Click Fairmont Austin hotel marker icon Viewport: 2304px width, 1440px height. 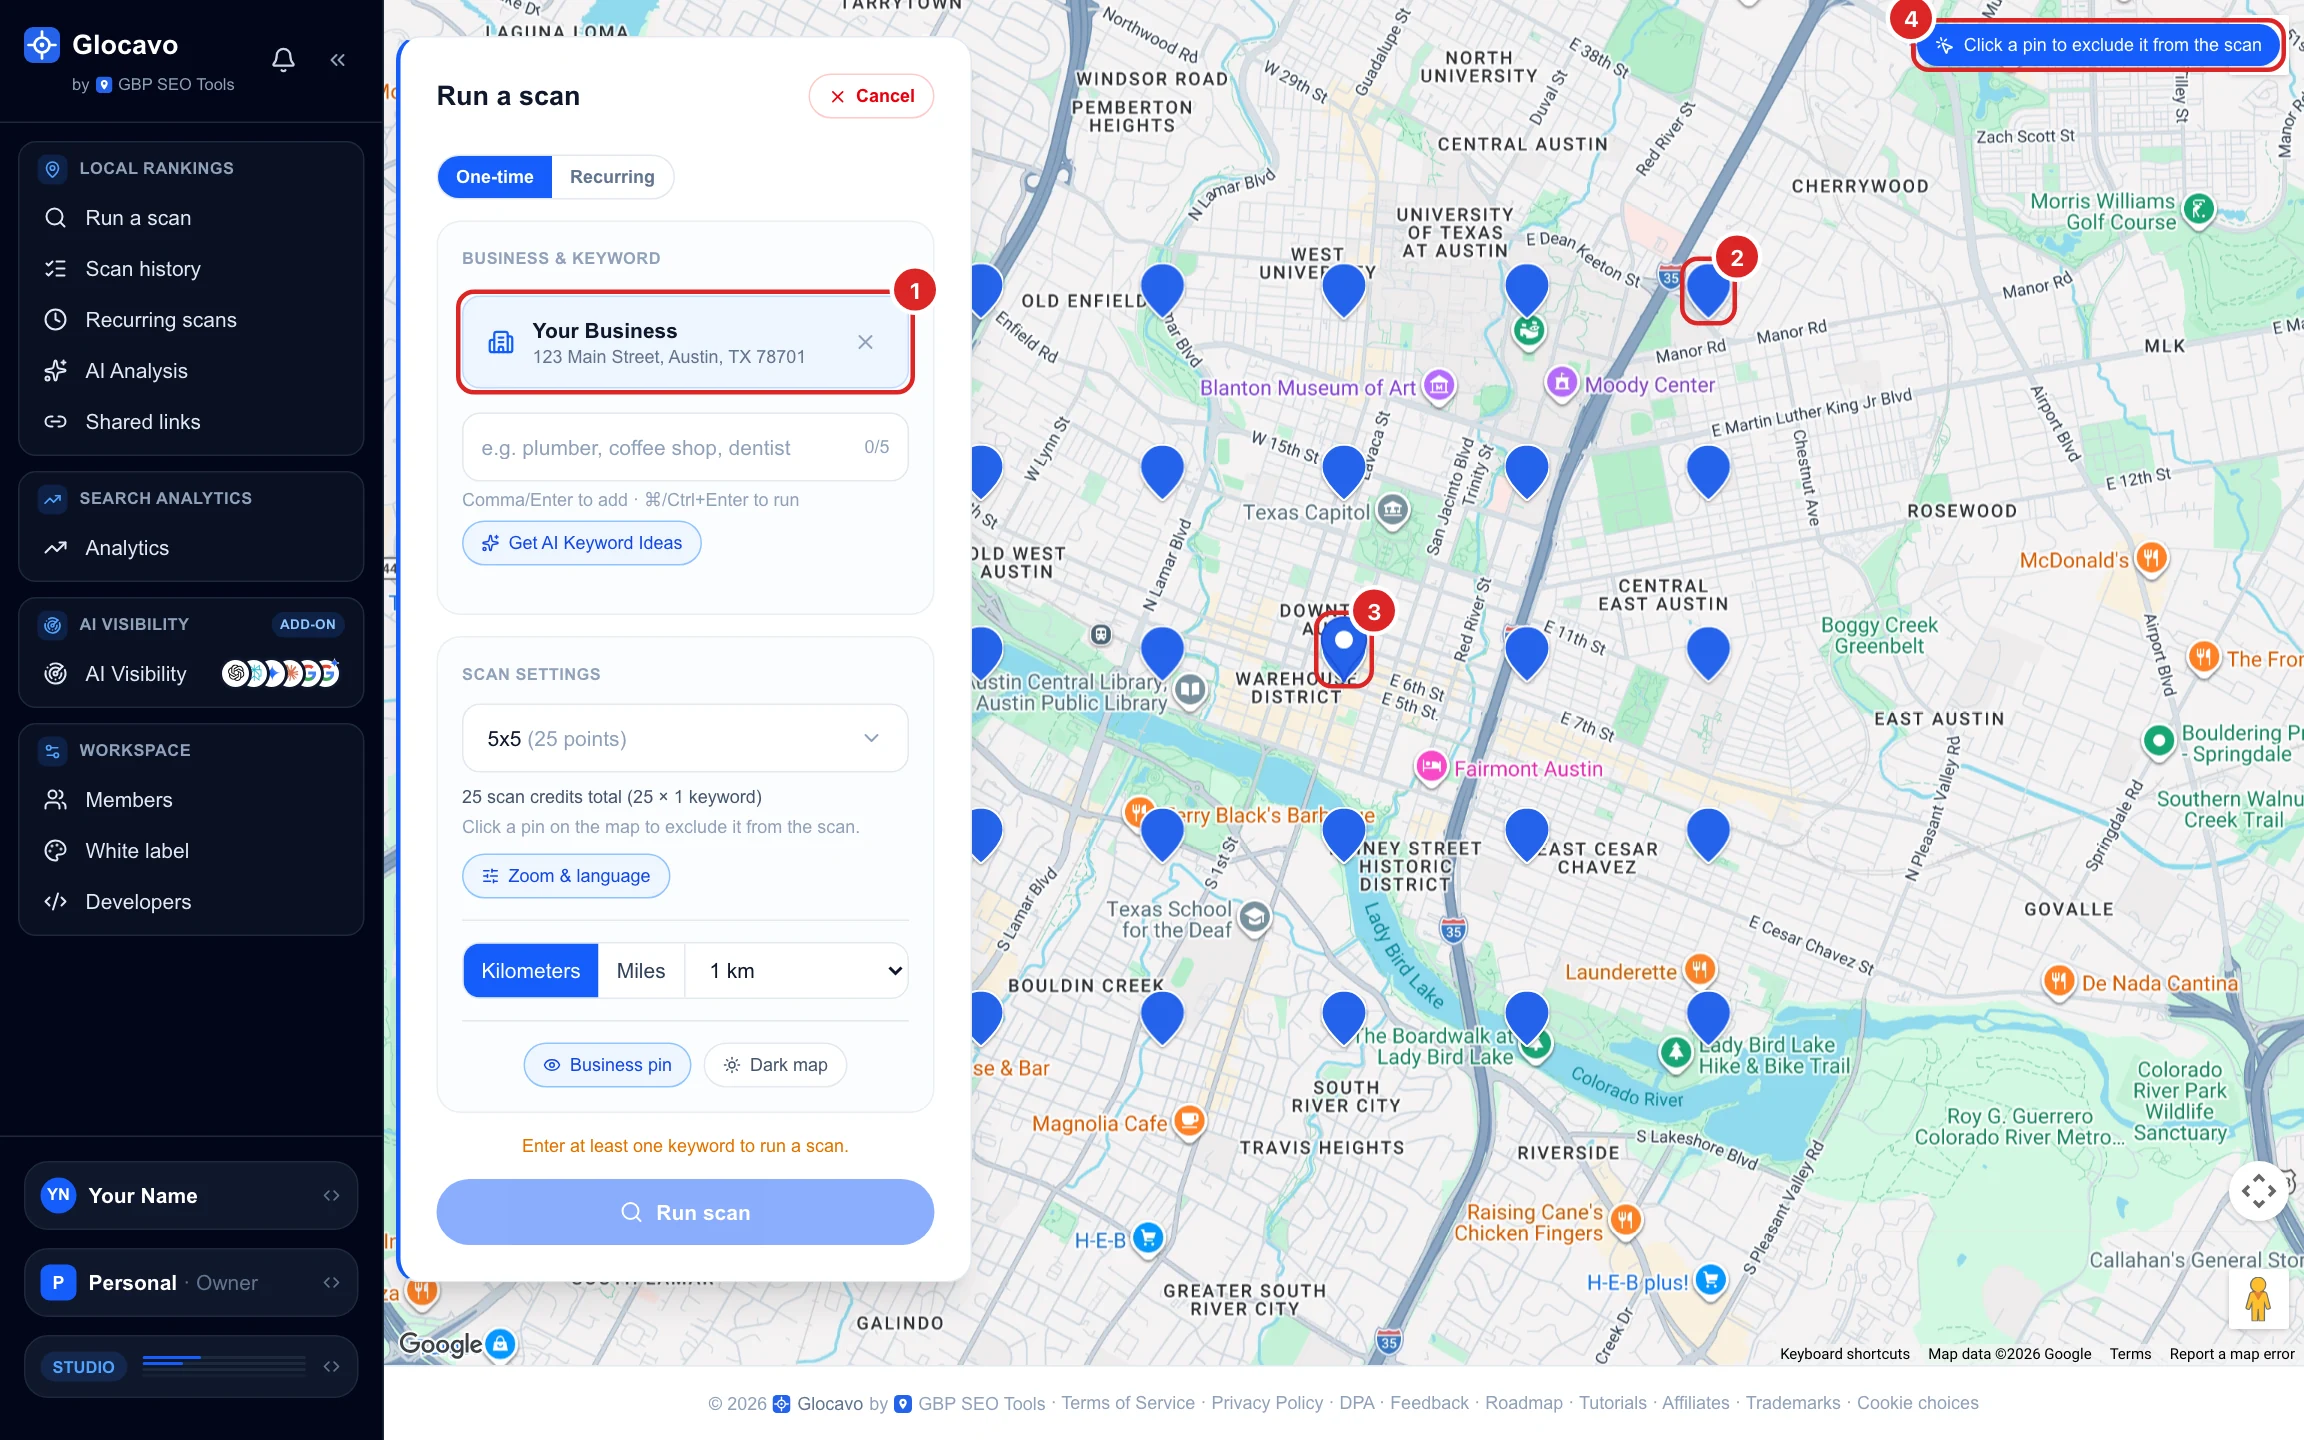1431,767
